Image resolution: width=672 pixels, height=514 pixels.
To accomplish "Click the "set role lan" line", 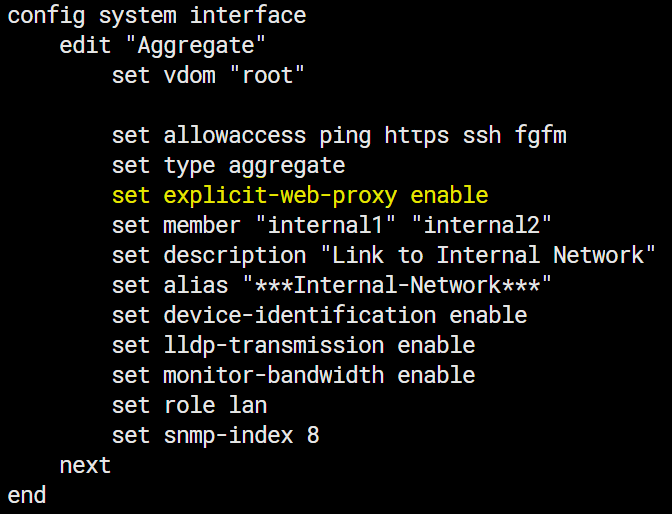I will 189,405.
